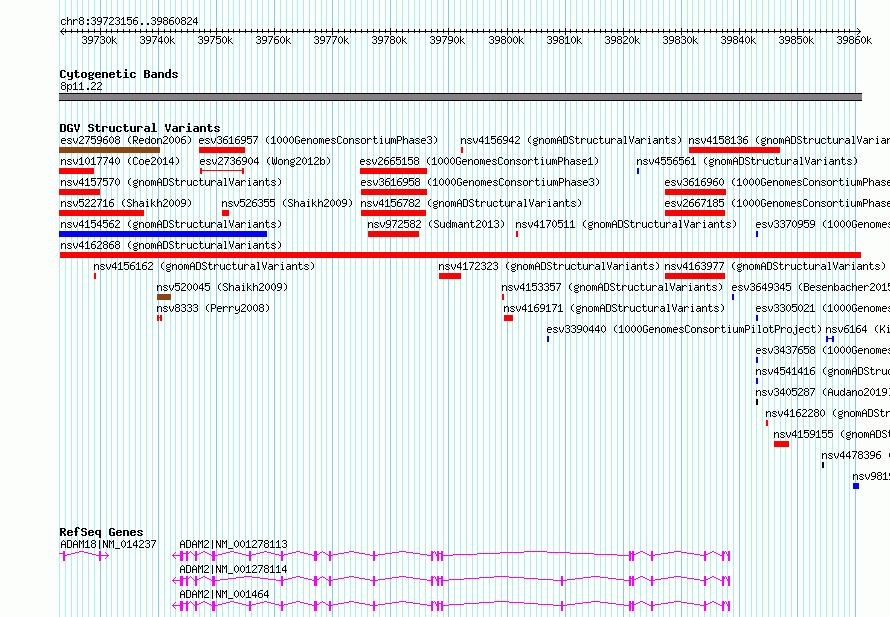890x617 pixels.
Task: Open the RefSeq Genes track title
Action: [x=101, y=532]
